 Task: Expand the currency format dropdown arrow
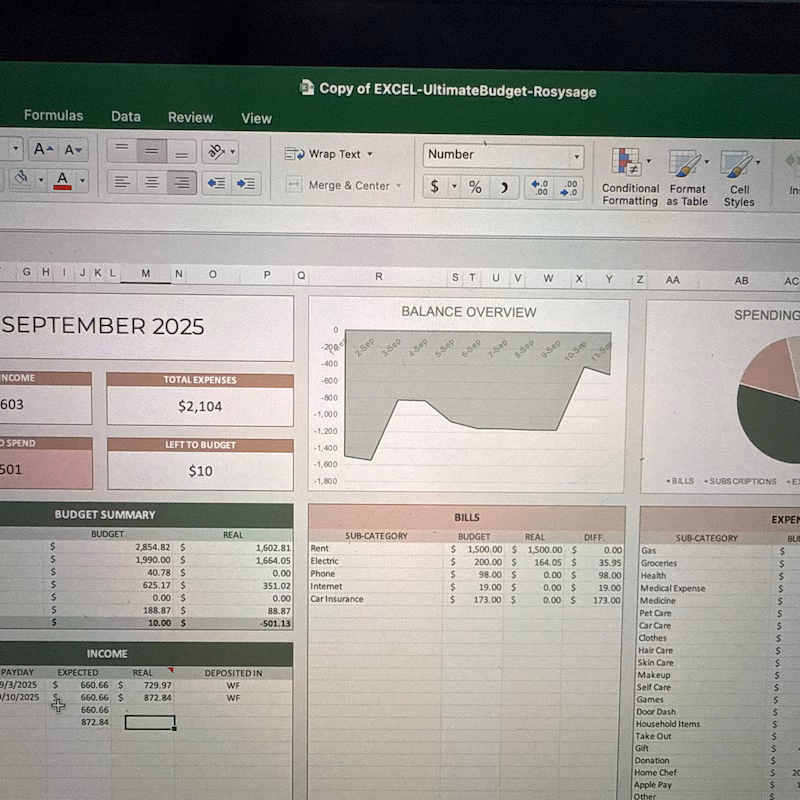tap(453, 187)
